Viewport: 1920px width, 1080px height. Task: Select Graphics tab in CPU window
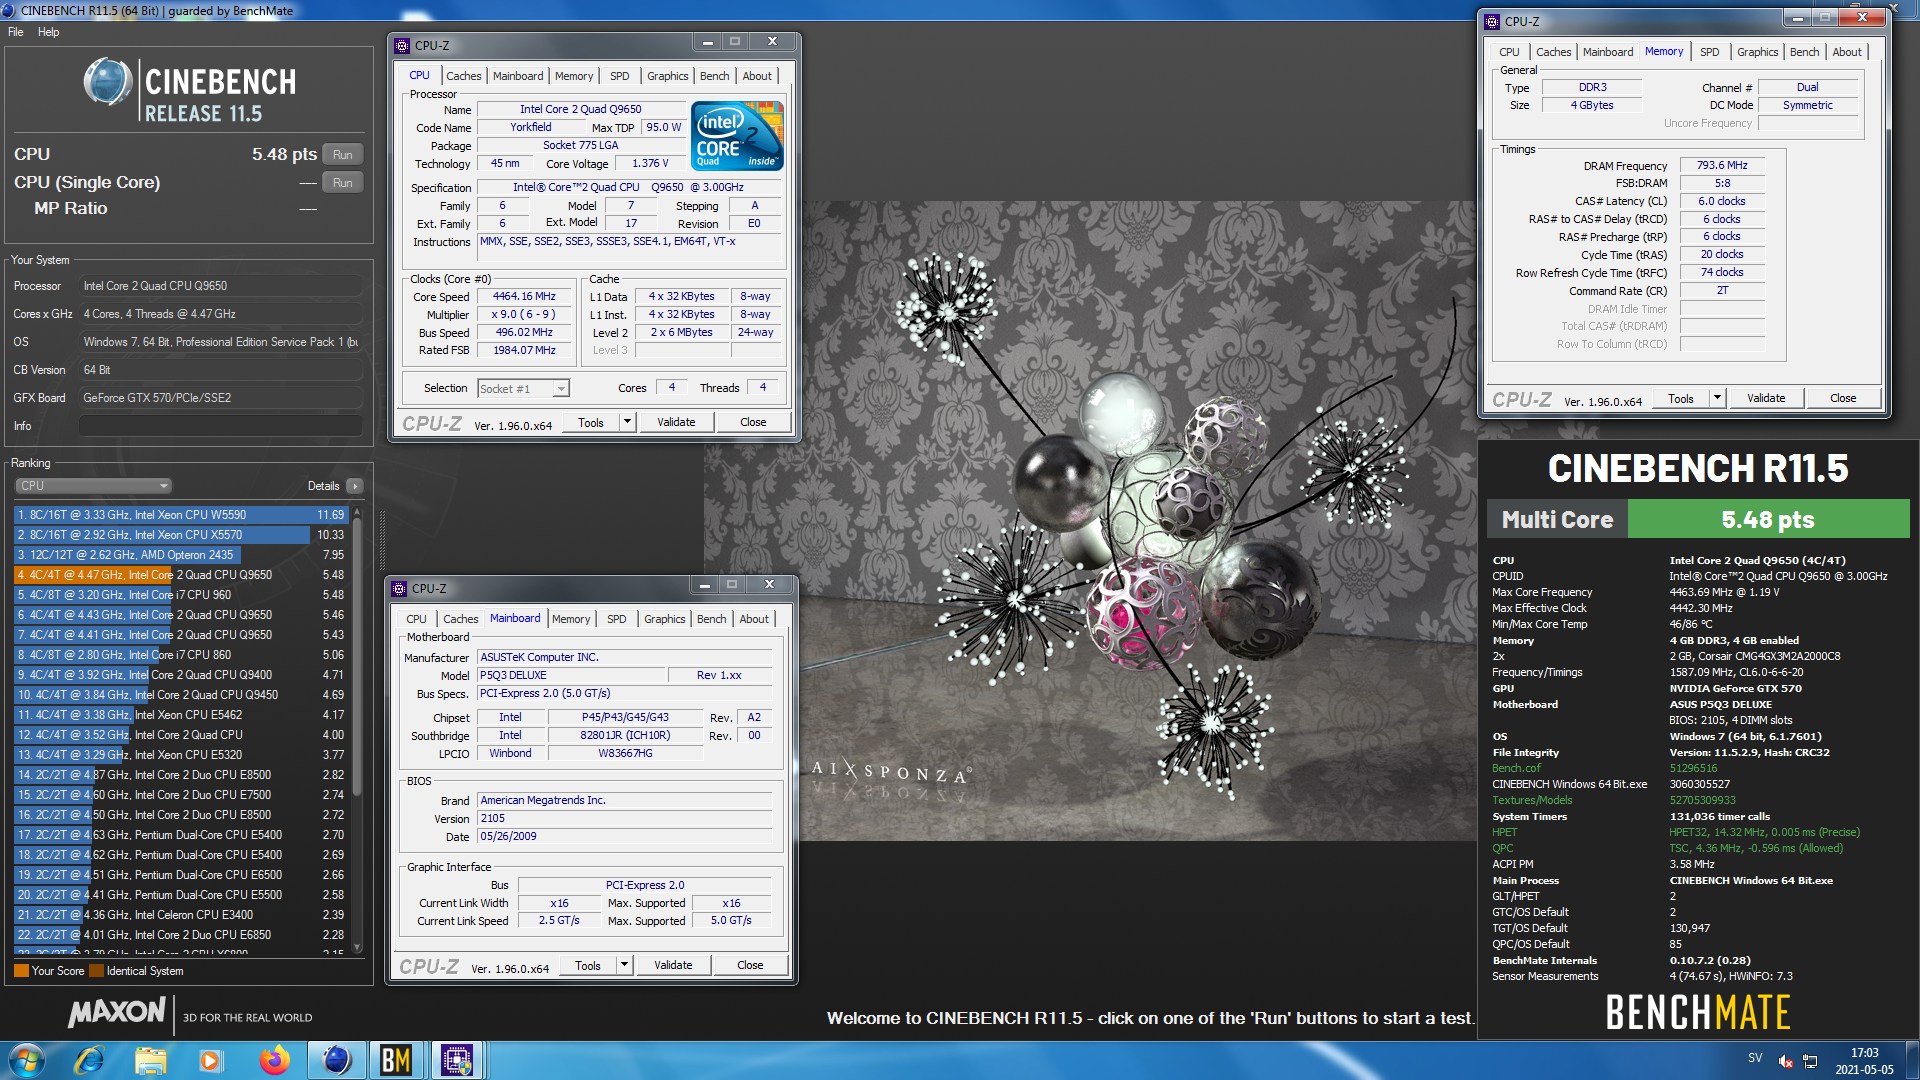(667, 76)
